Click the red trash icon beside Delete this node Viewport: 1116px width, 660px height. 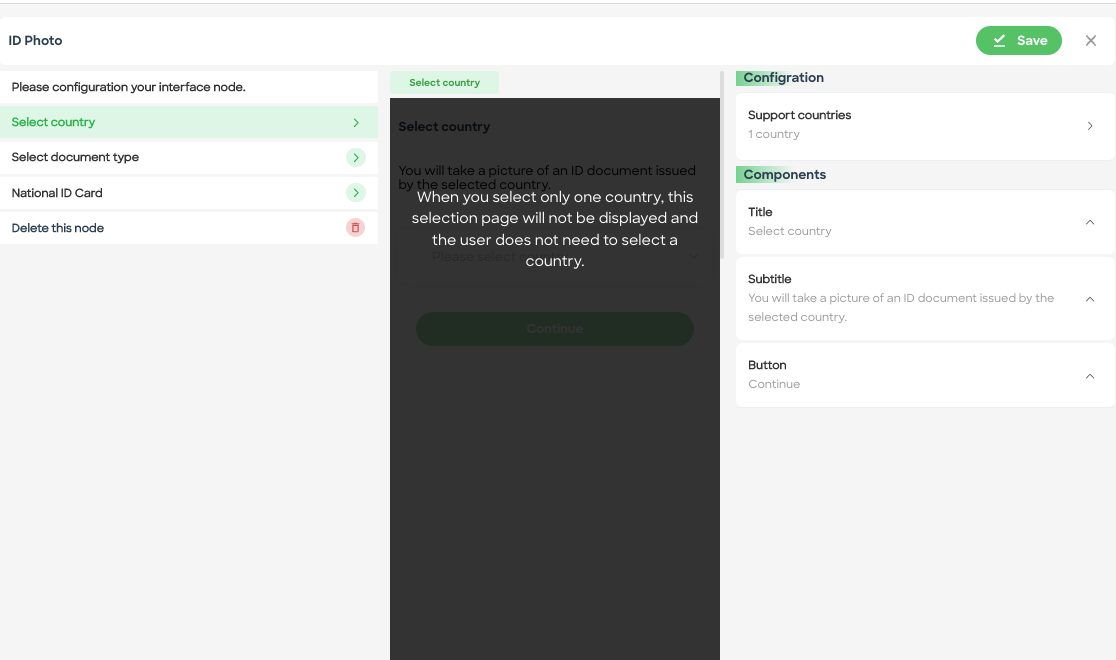pyautogui.click(x=356, y=227)
